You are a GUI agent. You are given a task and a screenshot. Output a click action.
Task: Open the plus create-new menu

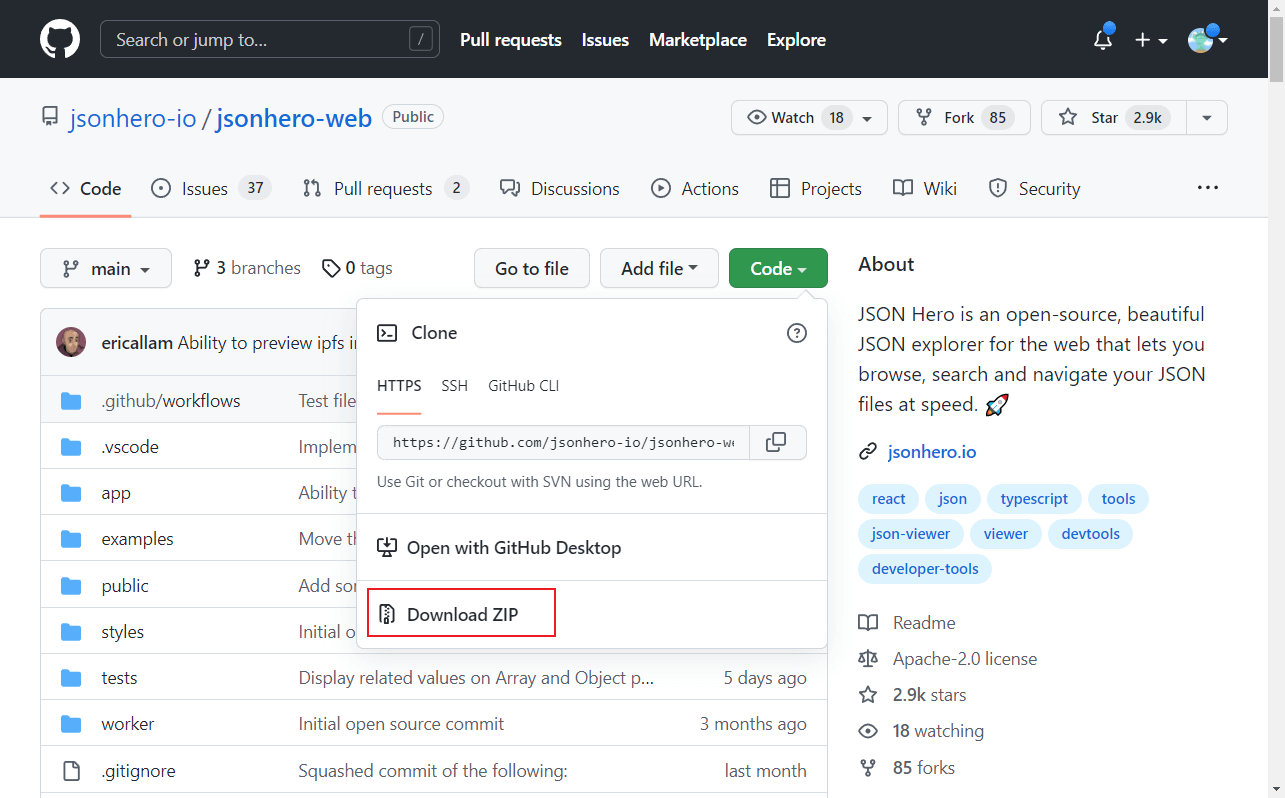click(1151, 40)
